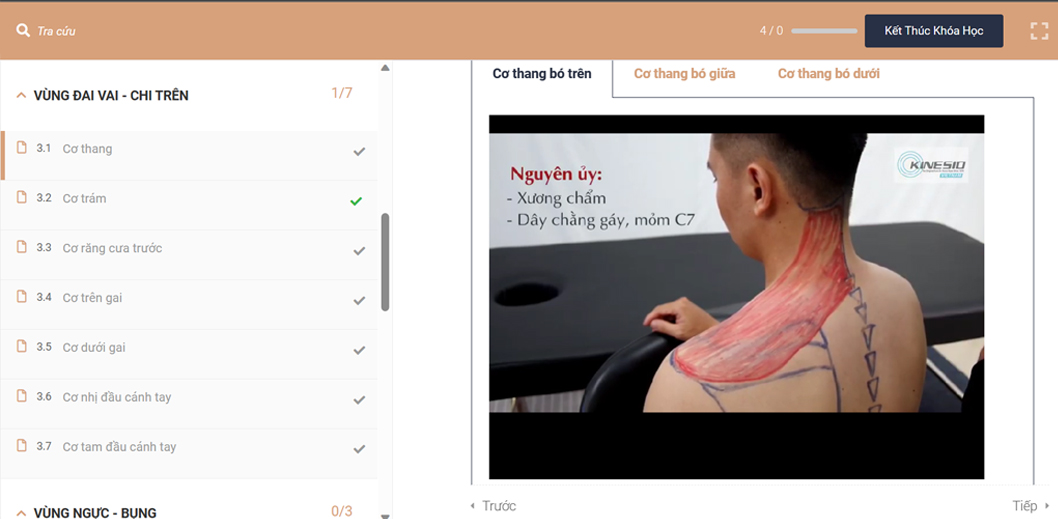Click document icon for lesson 3.2
Viewport: 1058px width, 519px height.
click(x=22, y=197)
